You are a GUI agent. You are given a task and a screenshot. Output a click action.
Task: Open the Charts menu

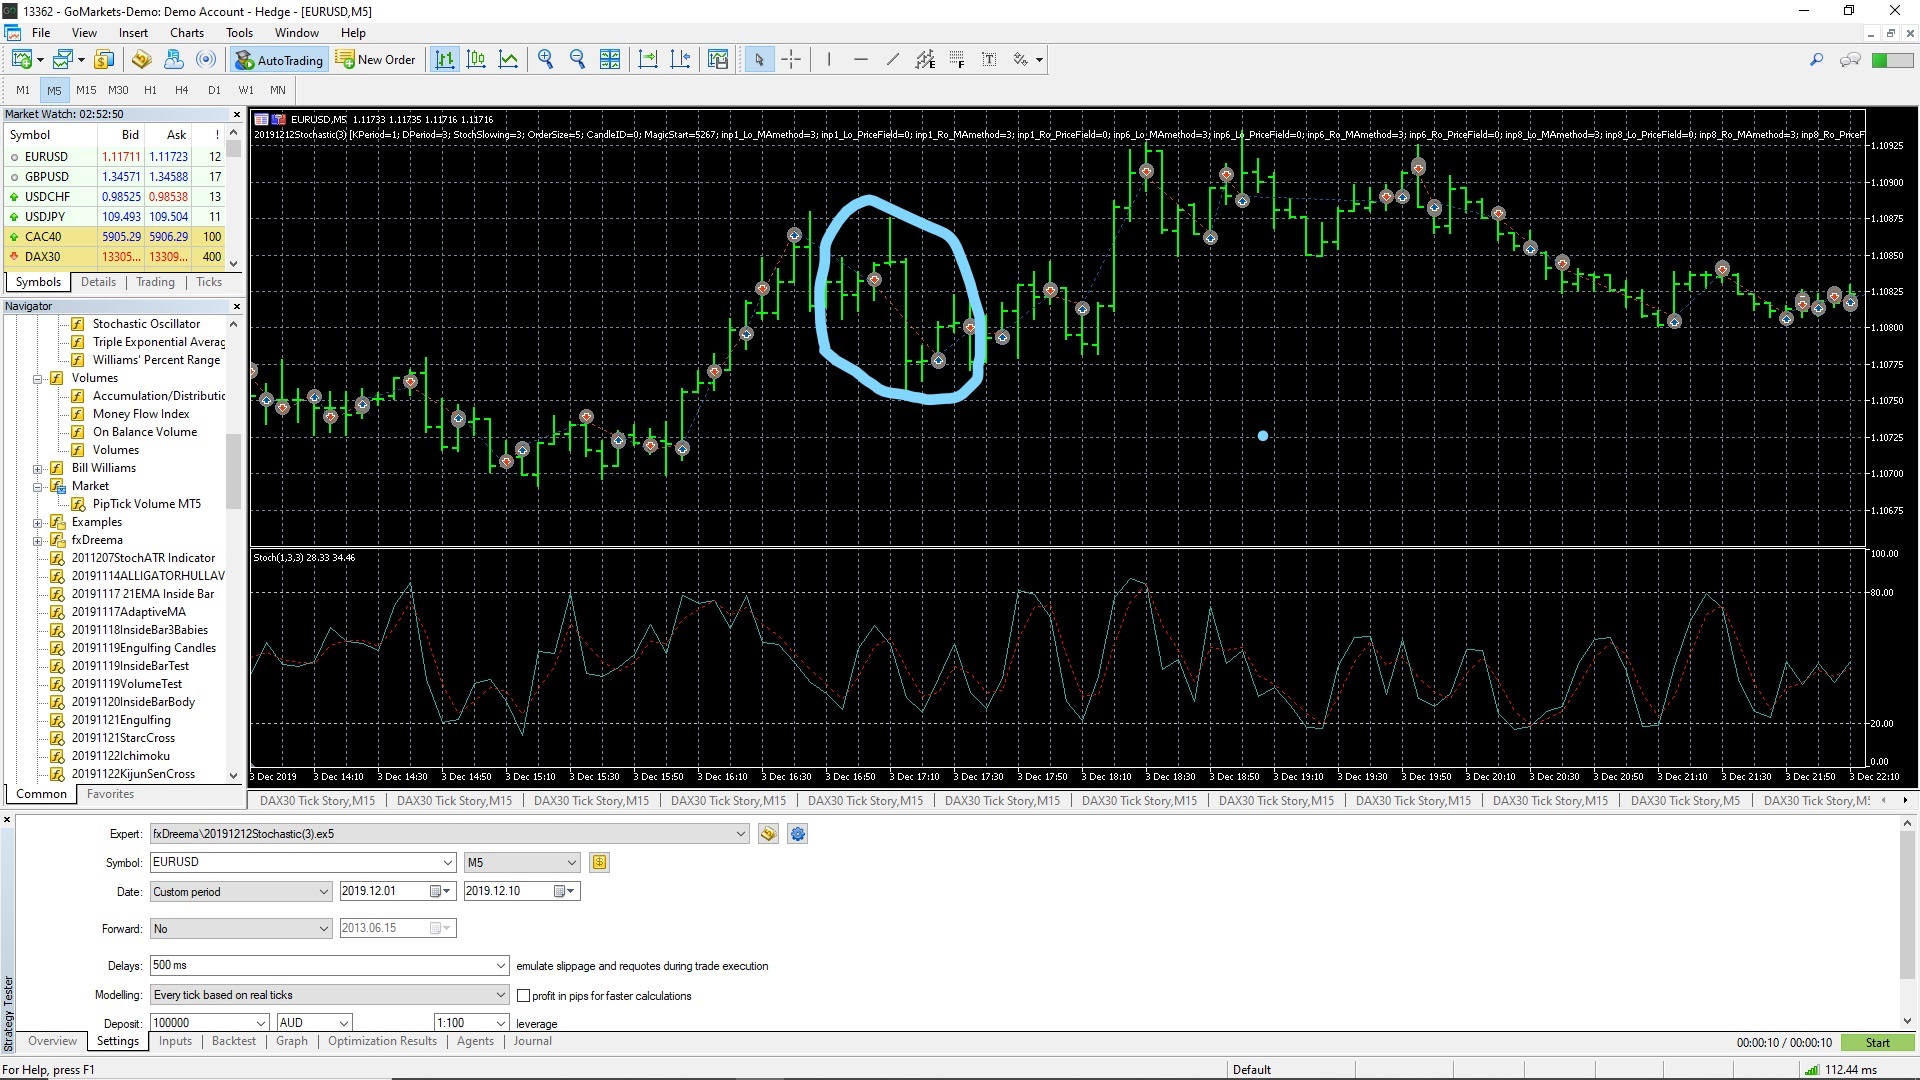click(x=187, y=33)
